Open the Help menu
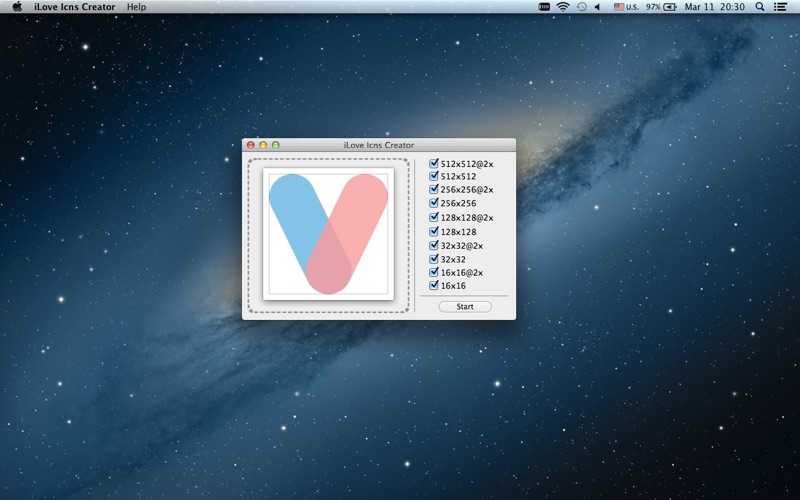Image resolution: width=800 pixels, height=500 pixels. 136,7
